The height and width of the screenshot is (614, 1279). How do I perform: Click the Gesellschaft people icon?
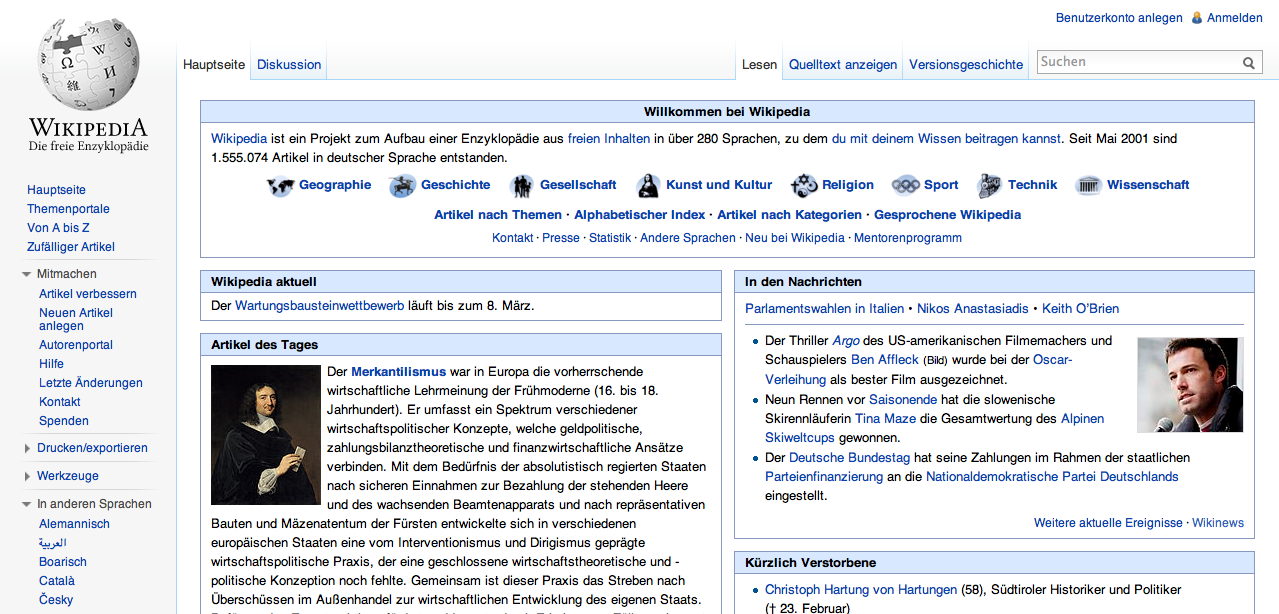(522, 186)
